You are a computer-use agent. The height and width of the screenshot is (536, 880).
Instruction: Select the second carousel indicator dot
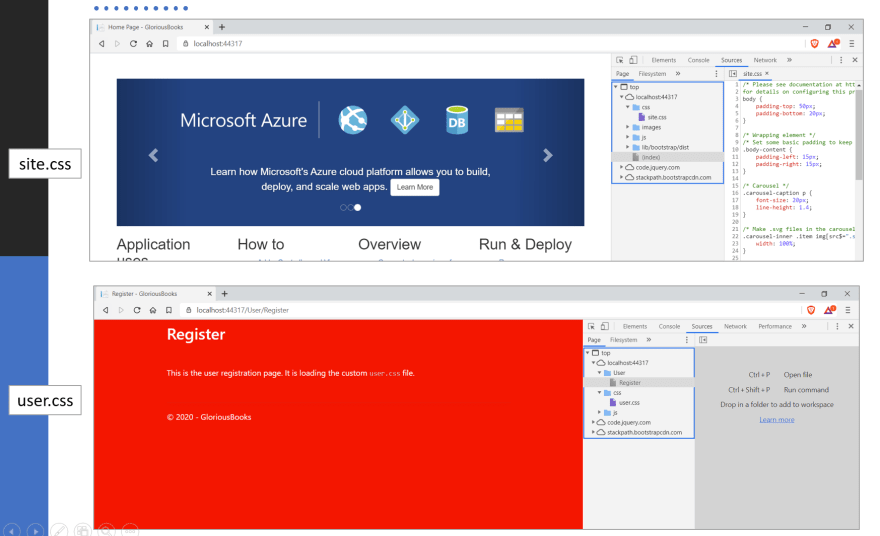coord(350,208)
